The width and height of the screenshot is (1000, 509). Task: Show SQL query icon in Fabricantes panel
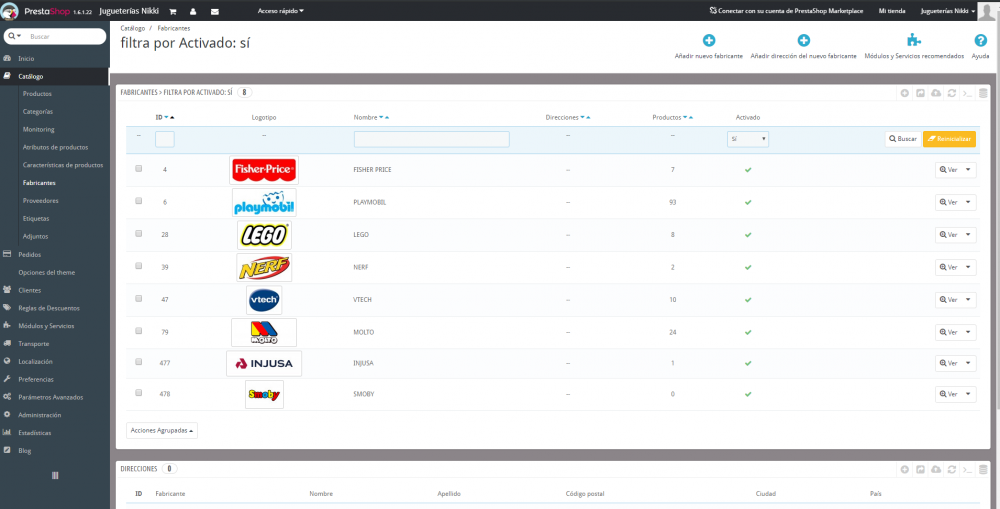[x=967, y=93]
